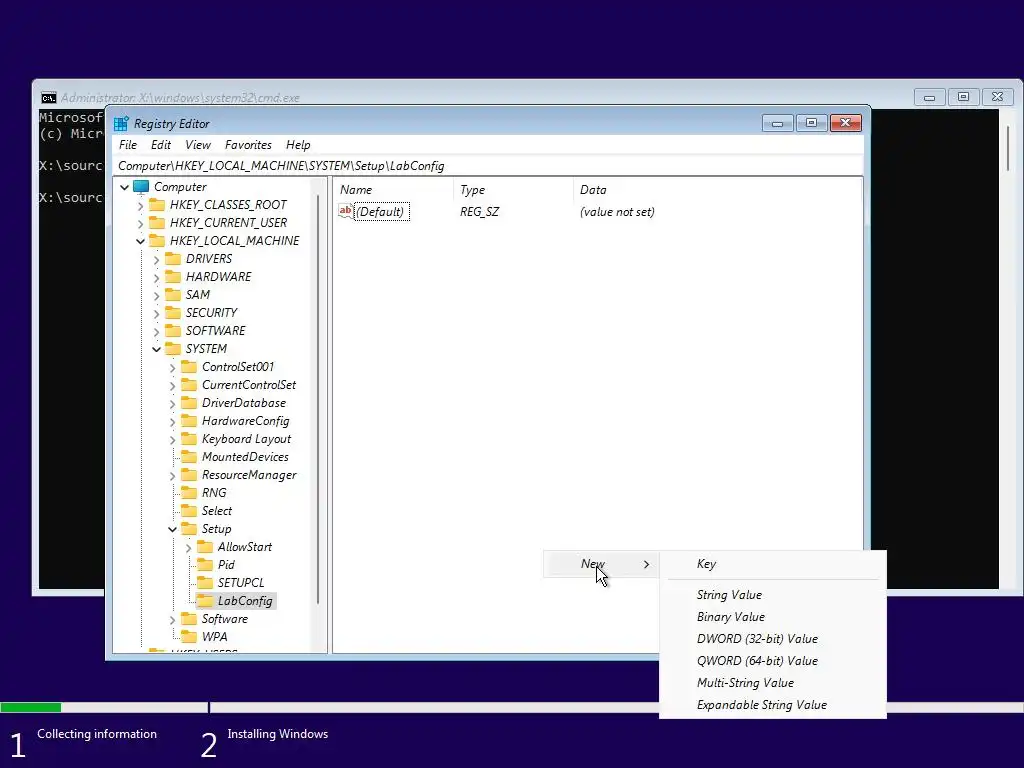Screen dimensions: 1024x768
Task: Click the Pid folder icon
Action: pos(205,565)
